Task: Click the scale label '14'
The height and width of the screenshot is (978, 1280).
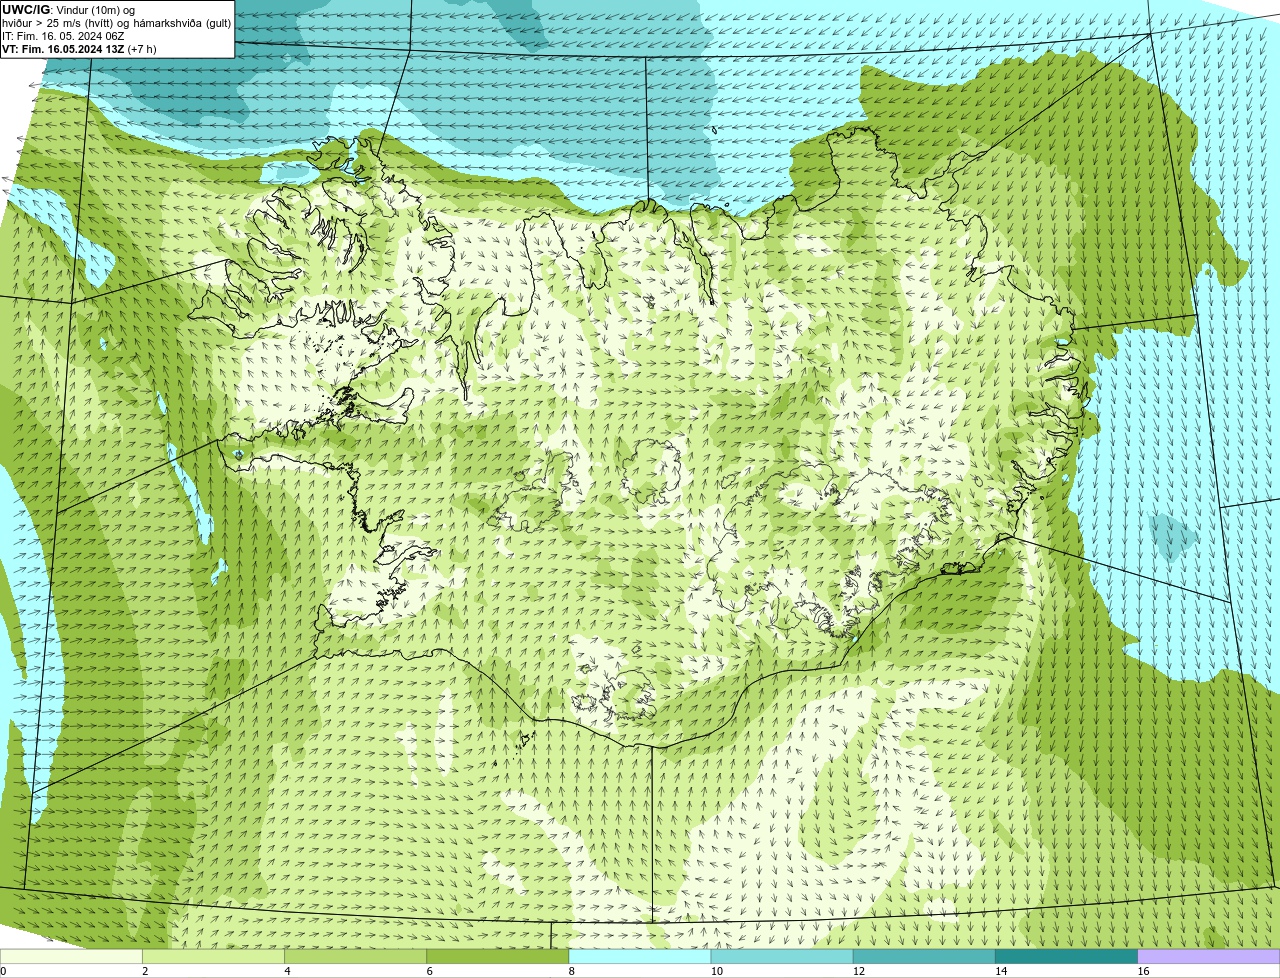Action: [1001, 971]
